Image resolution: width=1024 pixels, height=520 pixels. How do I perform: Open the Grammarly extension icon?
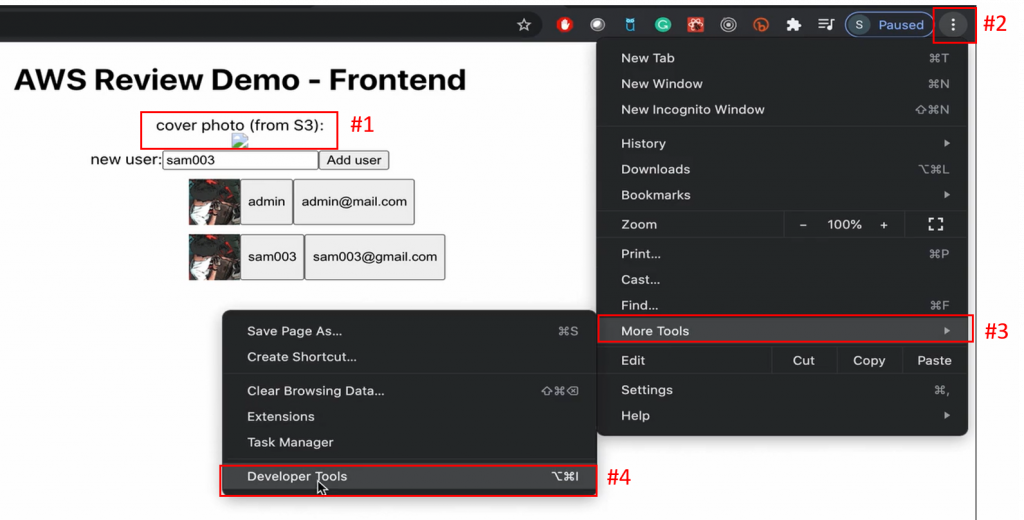[663, 25]
